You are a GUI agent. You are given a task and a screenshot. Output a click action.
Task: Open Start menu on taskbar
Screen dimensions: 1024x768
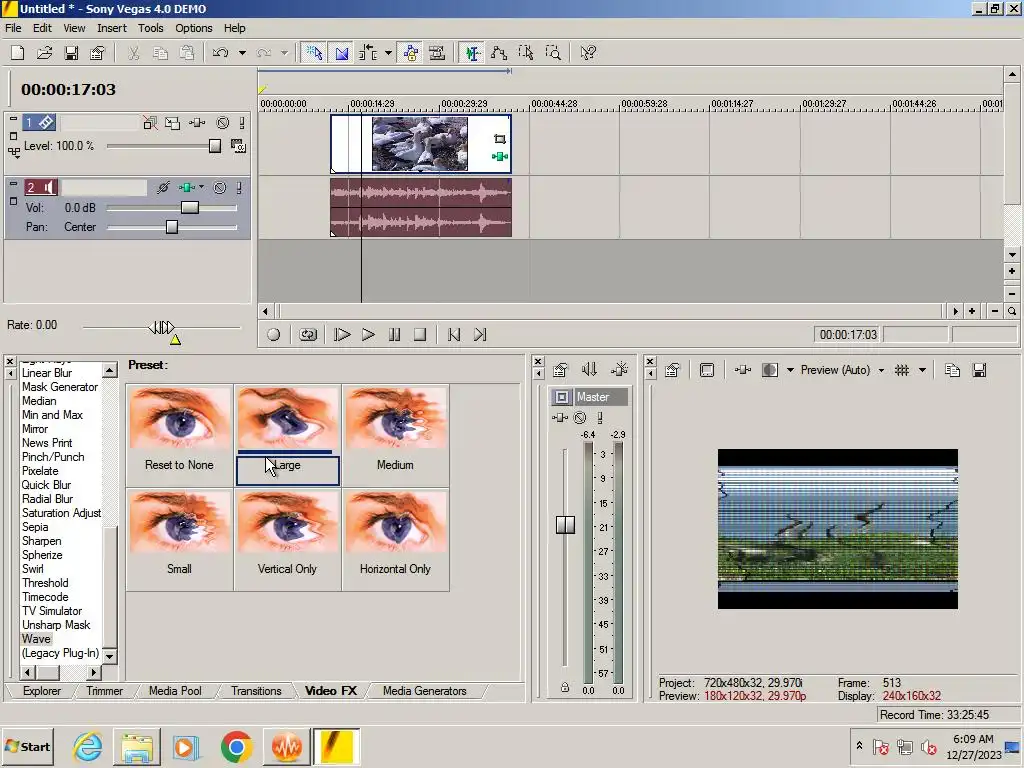click(x=27, y=746)
